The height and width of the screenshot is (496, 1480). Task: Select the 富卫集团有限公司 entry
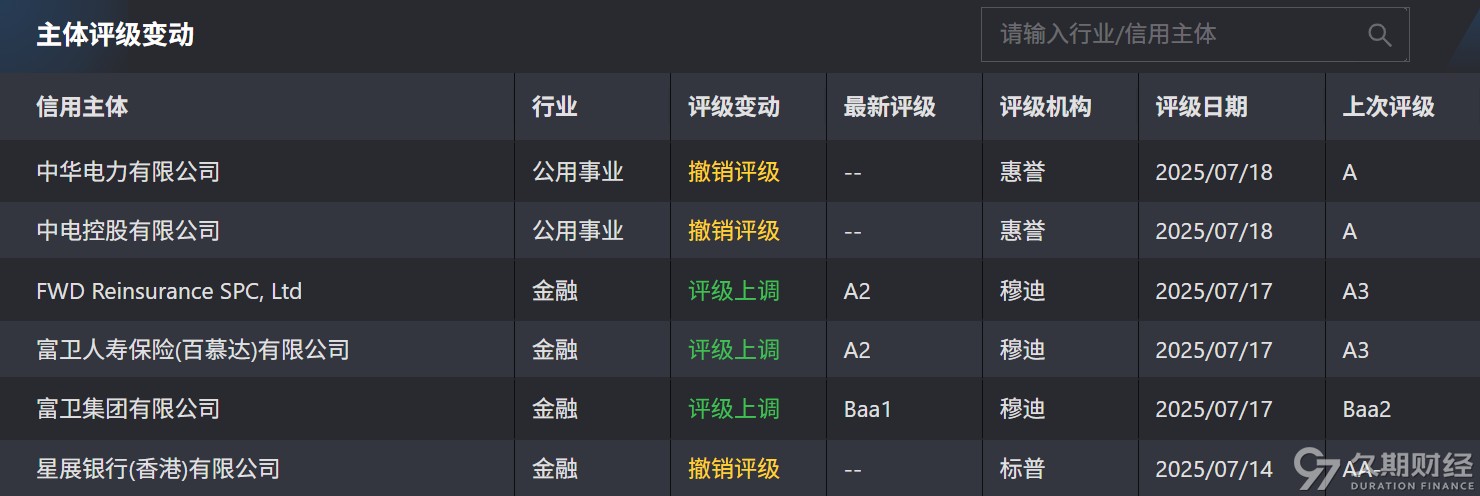click(128, 409)
